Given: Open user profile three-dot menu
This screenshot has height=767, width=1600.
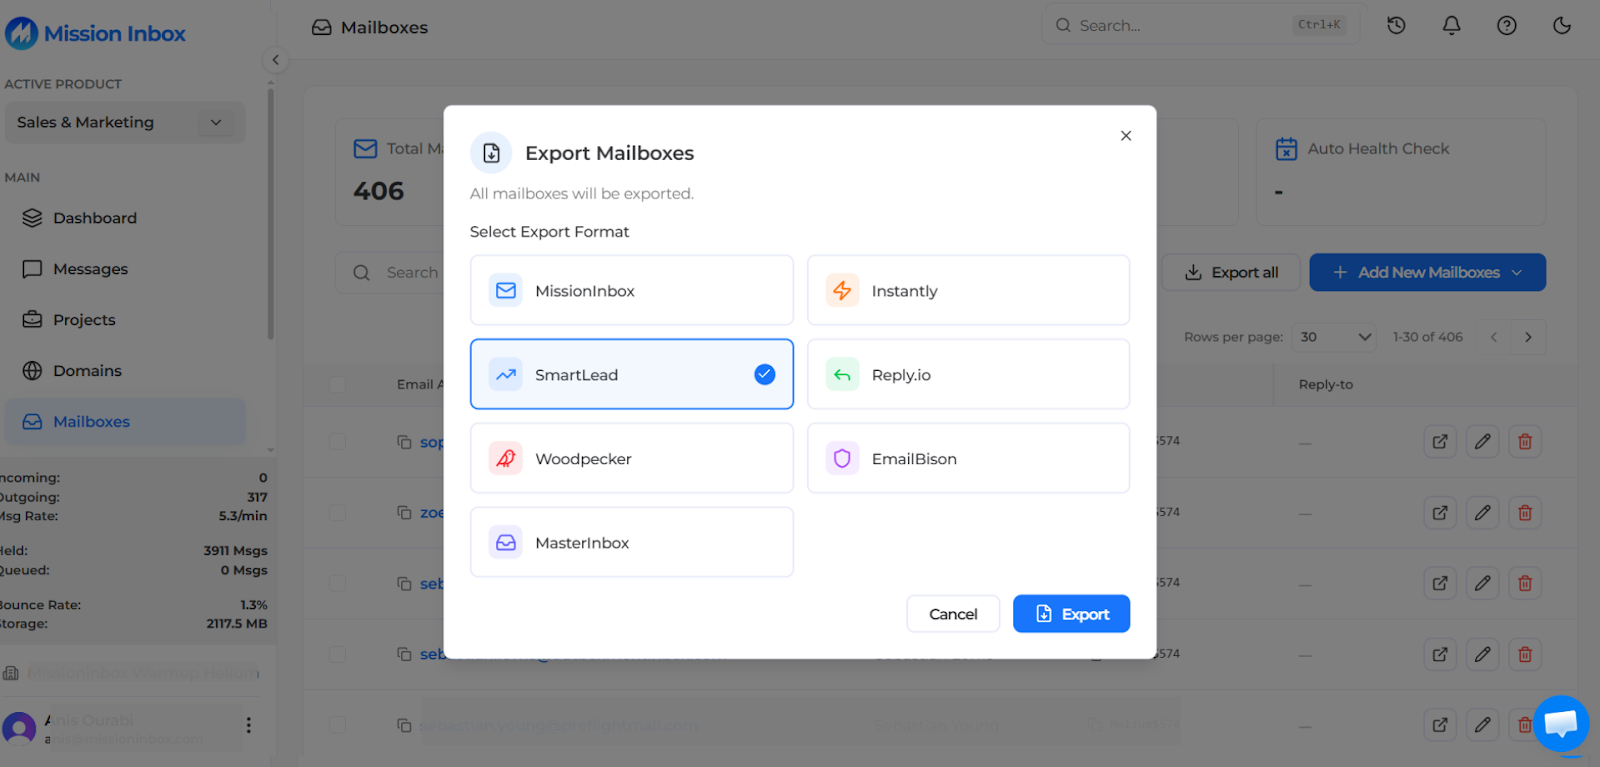Looking at the screenshot, I should 249,725.
